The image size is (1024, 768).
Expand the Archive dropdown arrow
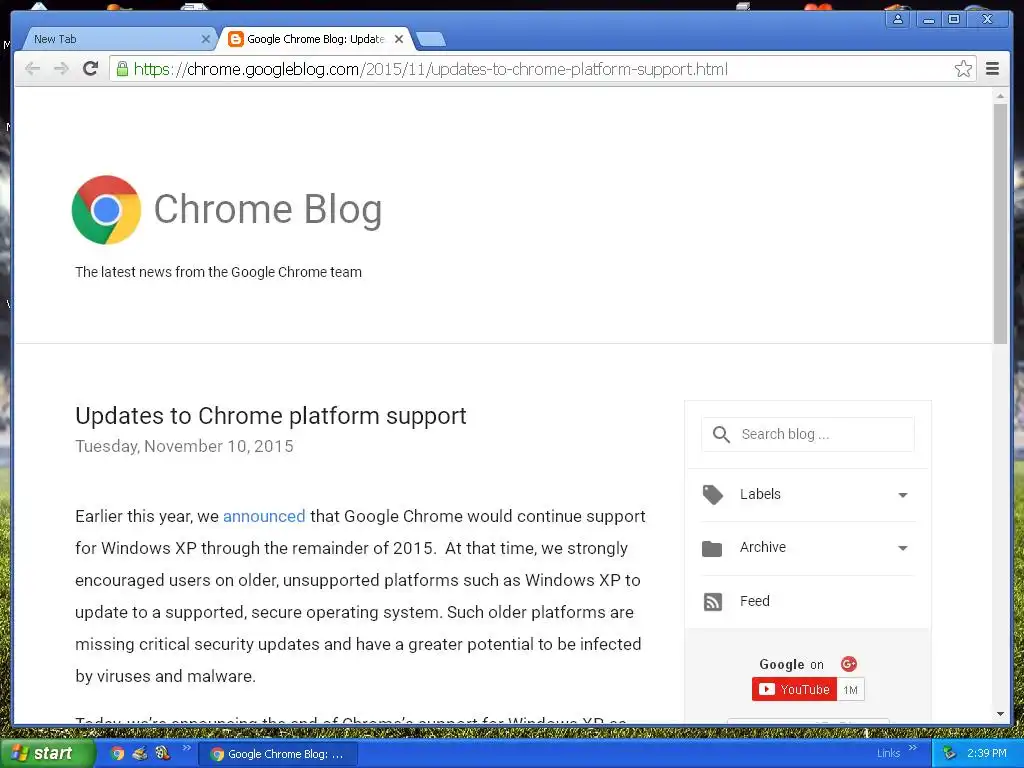903,548
